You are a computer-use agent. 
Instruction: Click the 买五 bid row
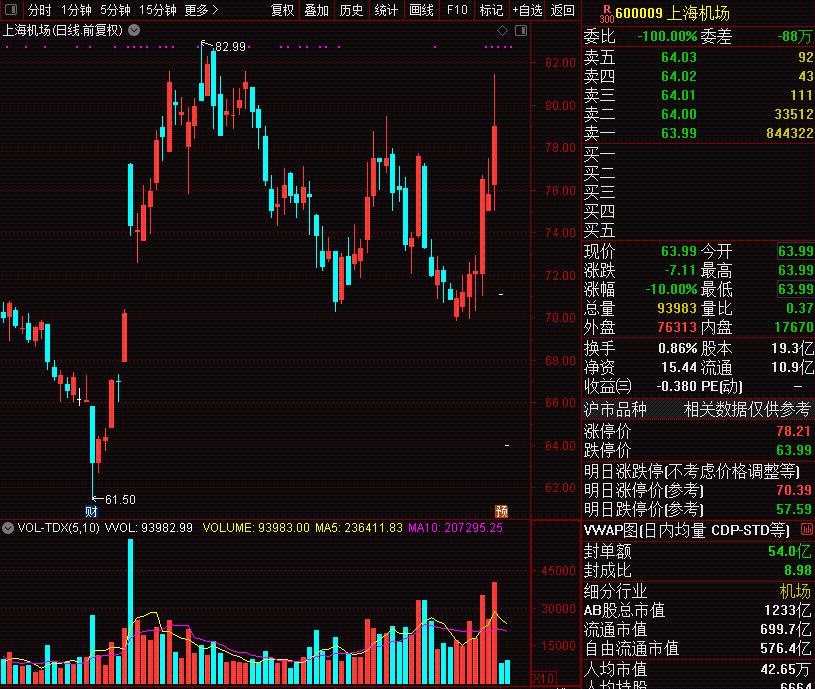698,230
